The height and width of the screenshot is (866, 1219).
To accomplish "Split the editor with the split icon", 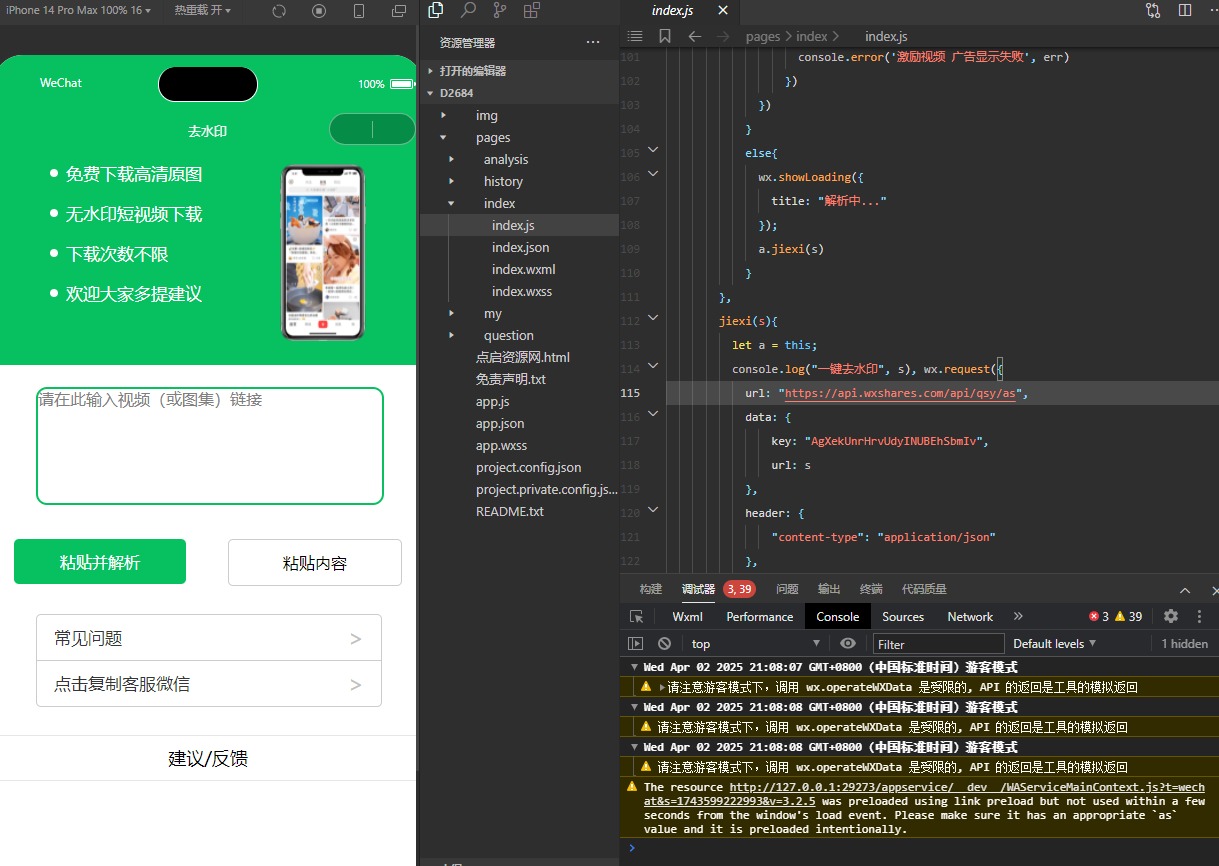I will tap(1185, 11).
